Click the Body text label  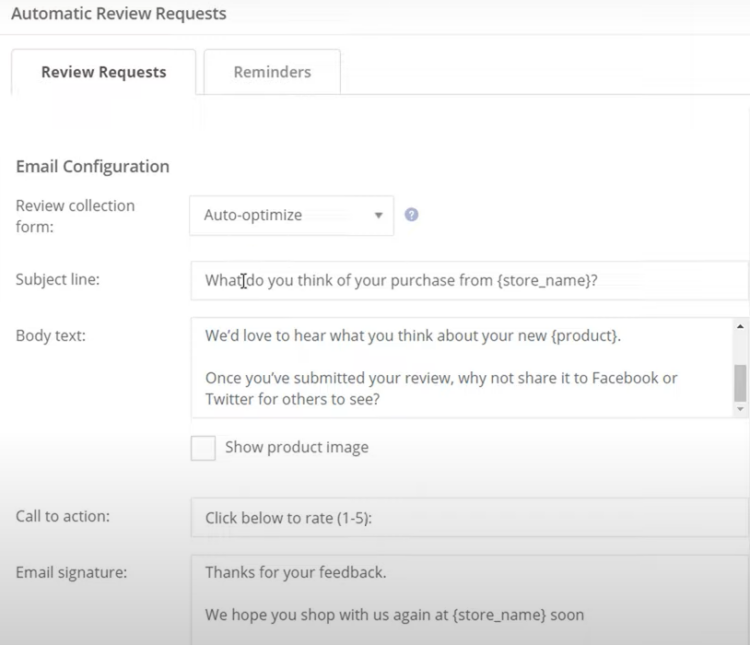pyautogui.click(x=51, y=336)
